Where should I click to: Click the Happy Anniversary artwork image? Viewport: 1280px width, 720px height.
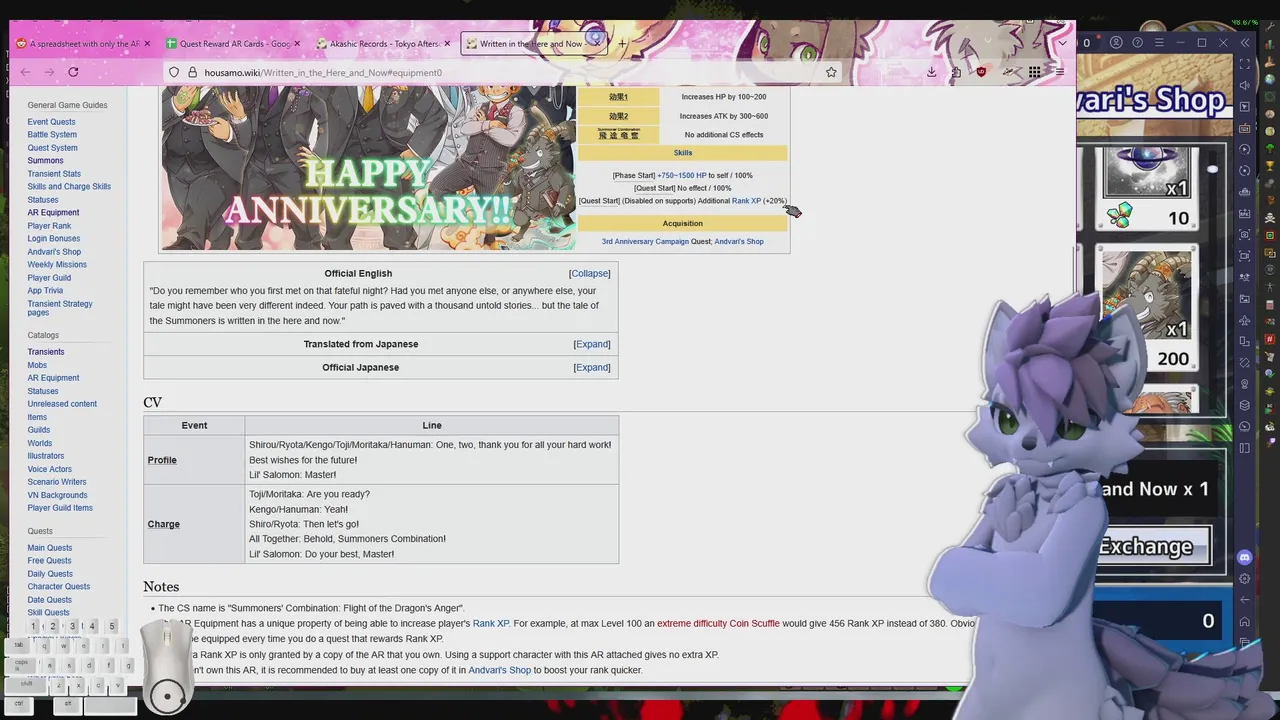pos(368,167)
